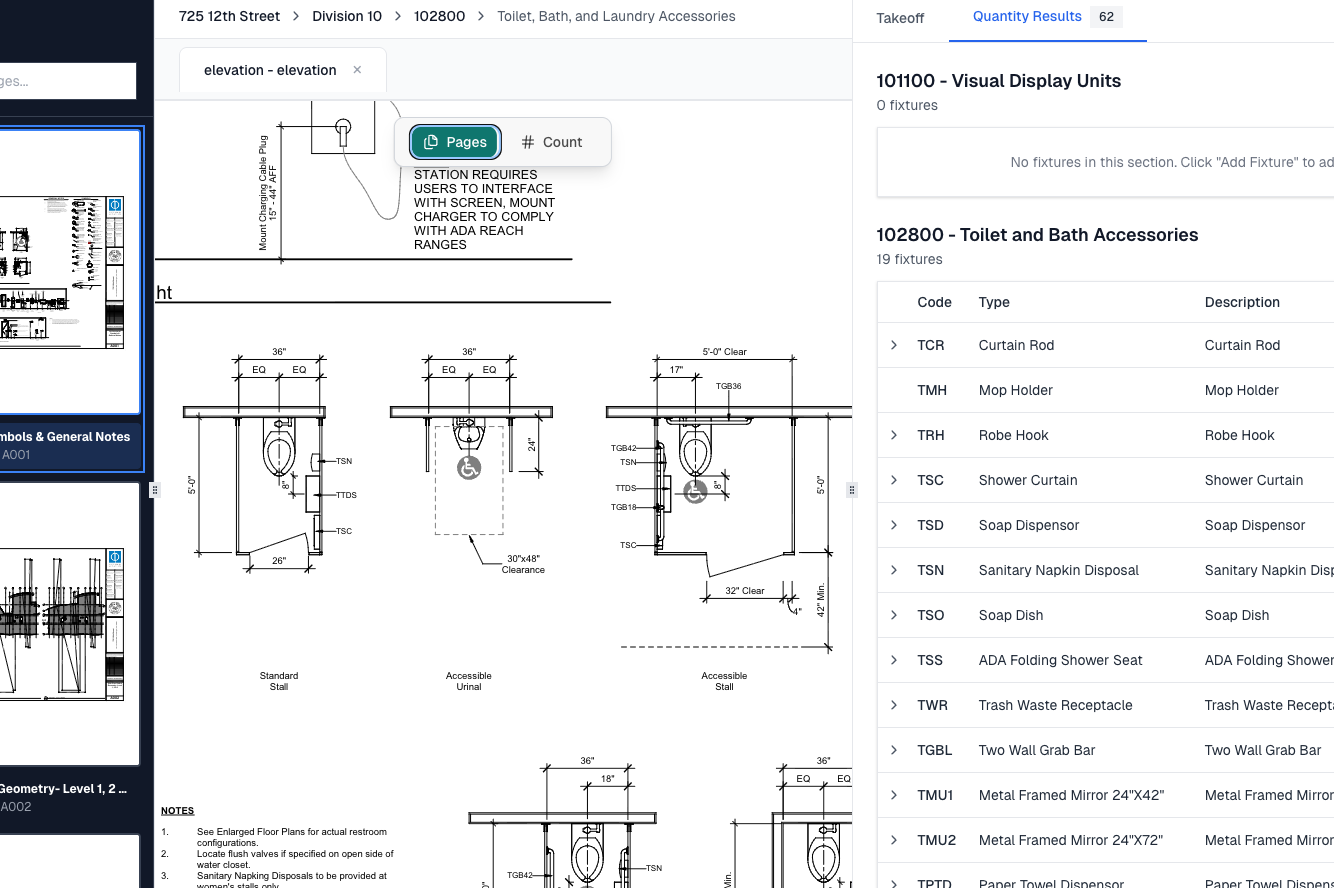The width and height of the screenshot is (1334, 888).
Task: Click the Pages mode button
Action: [455, 142]
